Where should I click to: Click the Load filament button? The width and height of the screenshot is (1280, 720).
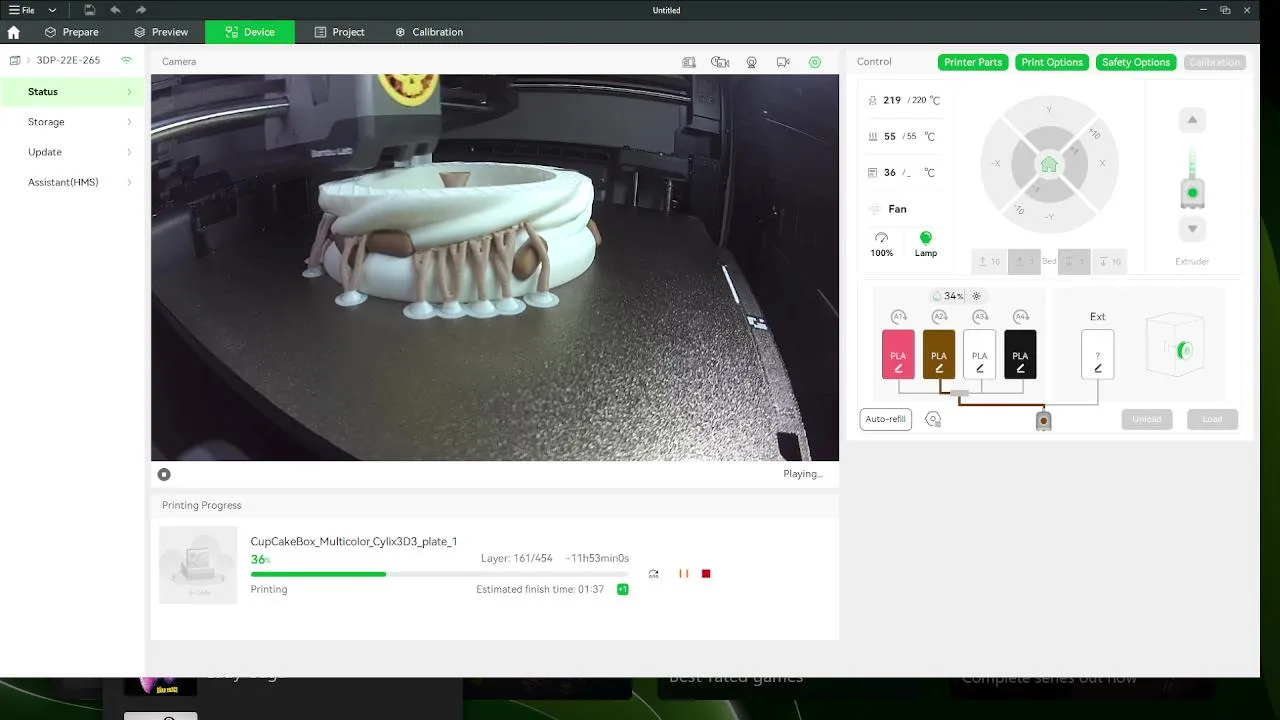[1213, 419]
